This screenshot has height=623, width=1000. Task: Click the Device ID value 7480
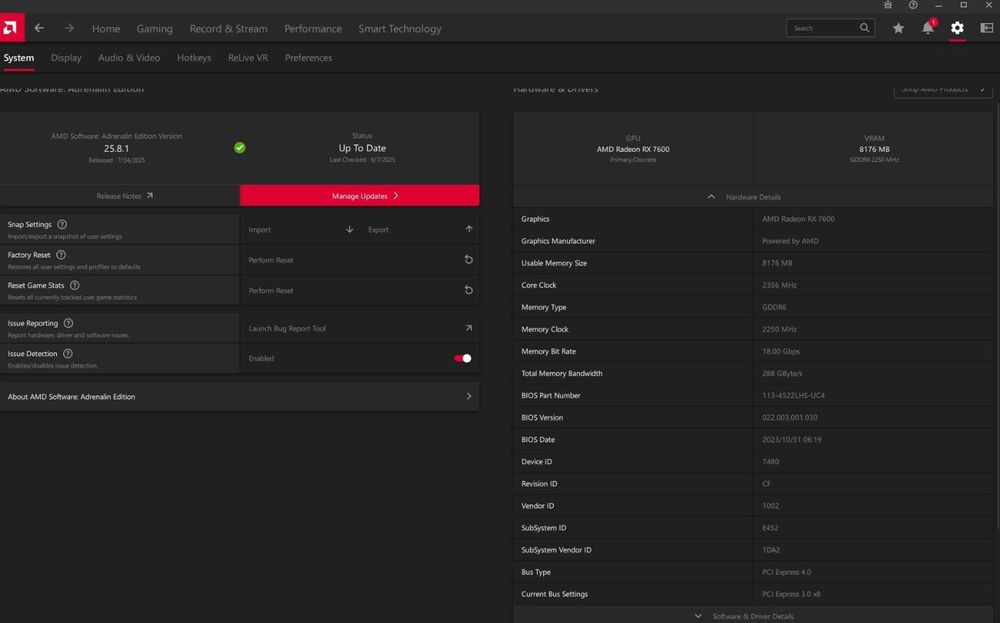770,462
